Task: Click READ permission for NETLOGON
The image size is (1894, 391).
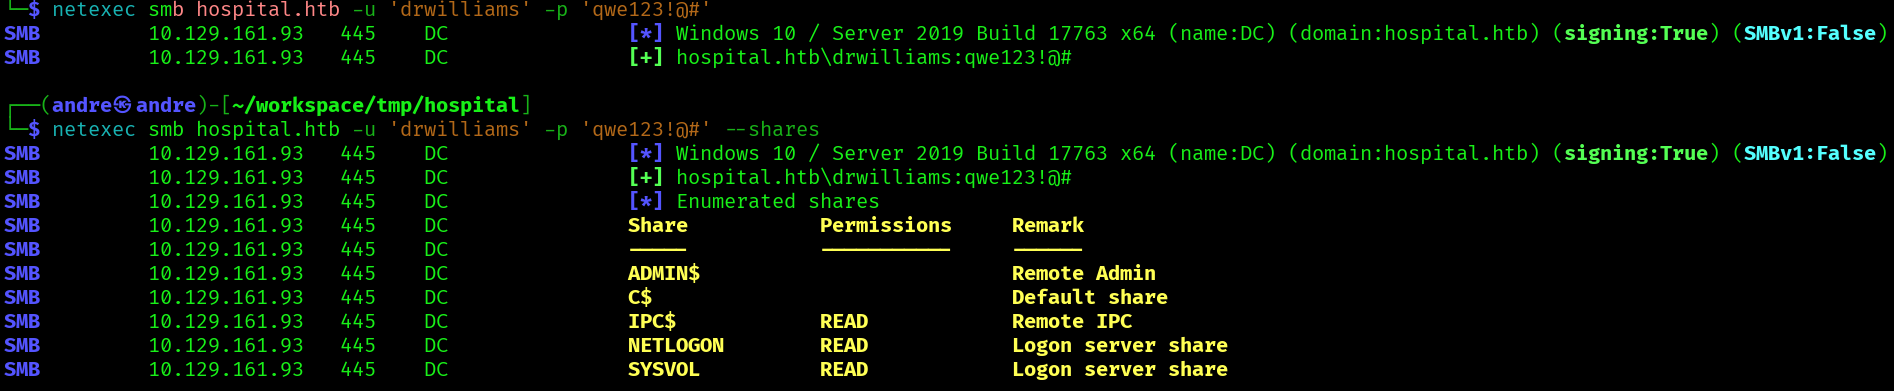Action: pyautogui.click(x=844, y=345)
